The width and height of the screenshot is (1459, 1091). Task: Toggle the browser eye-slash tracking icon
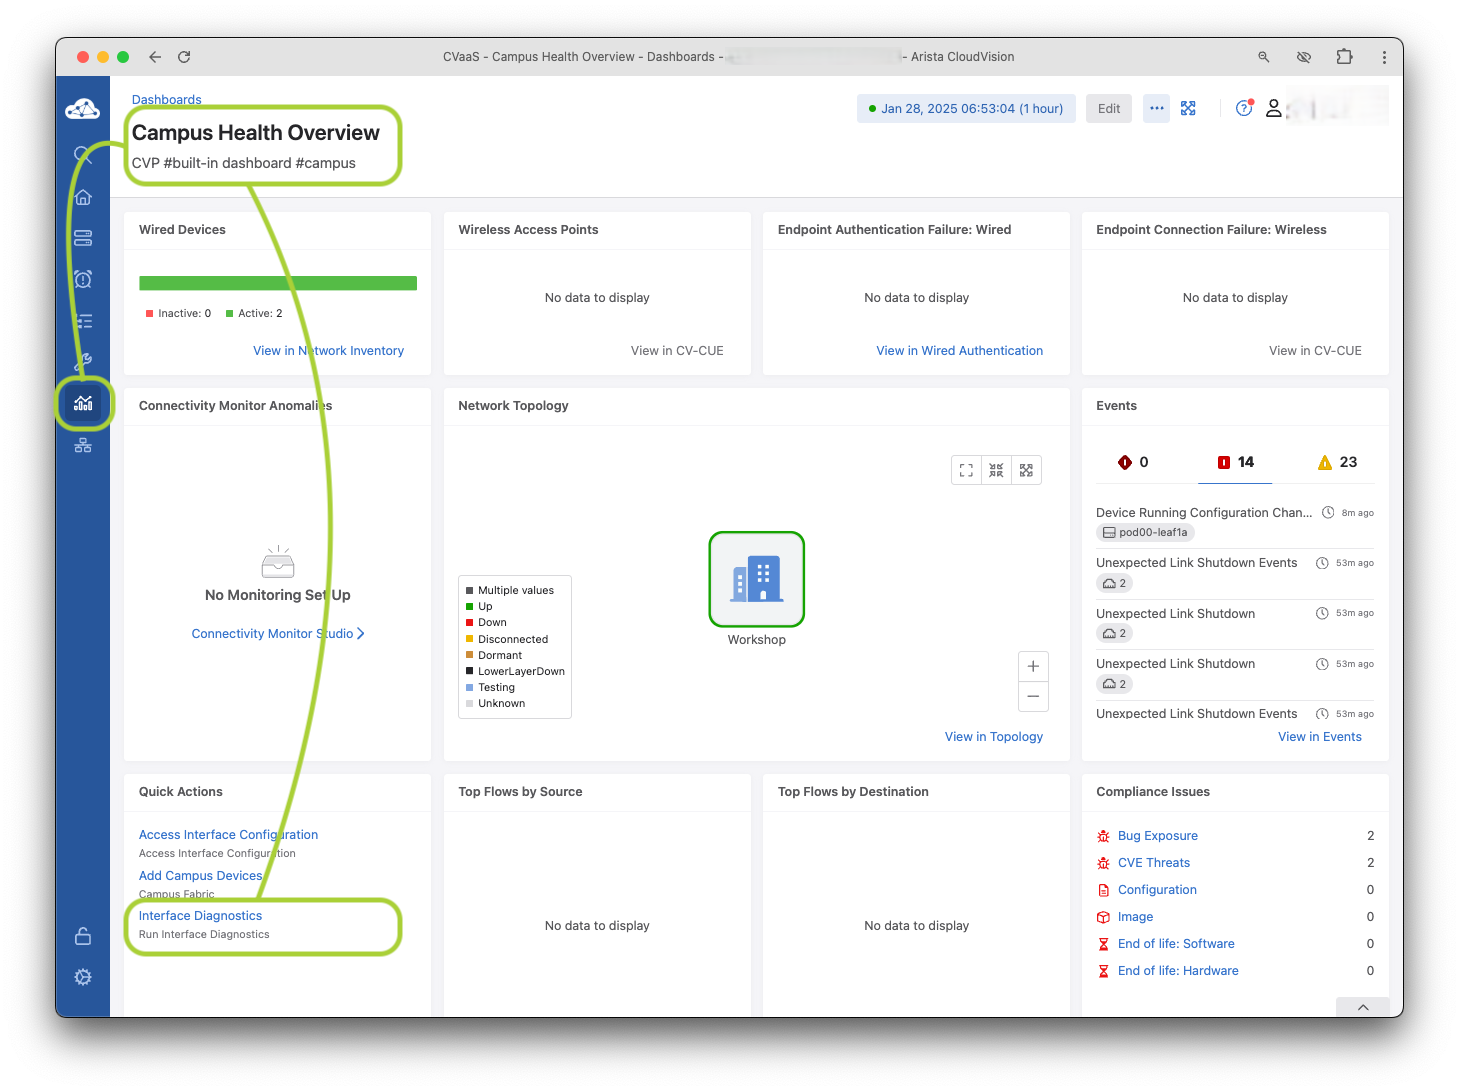click(1304, 57)
